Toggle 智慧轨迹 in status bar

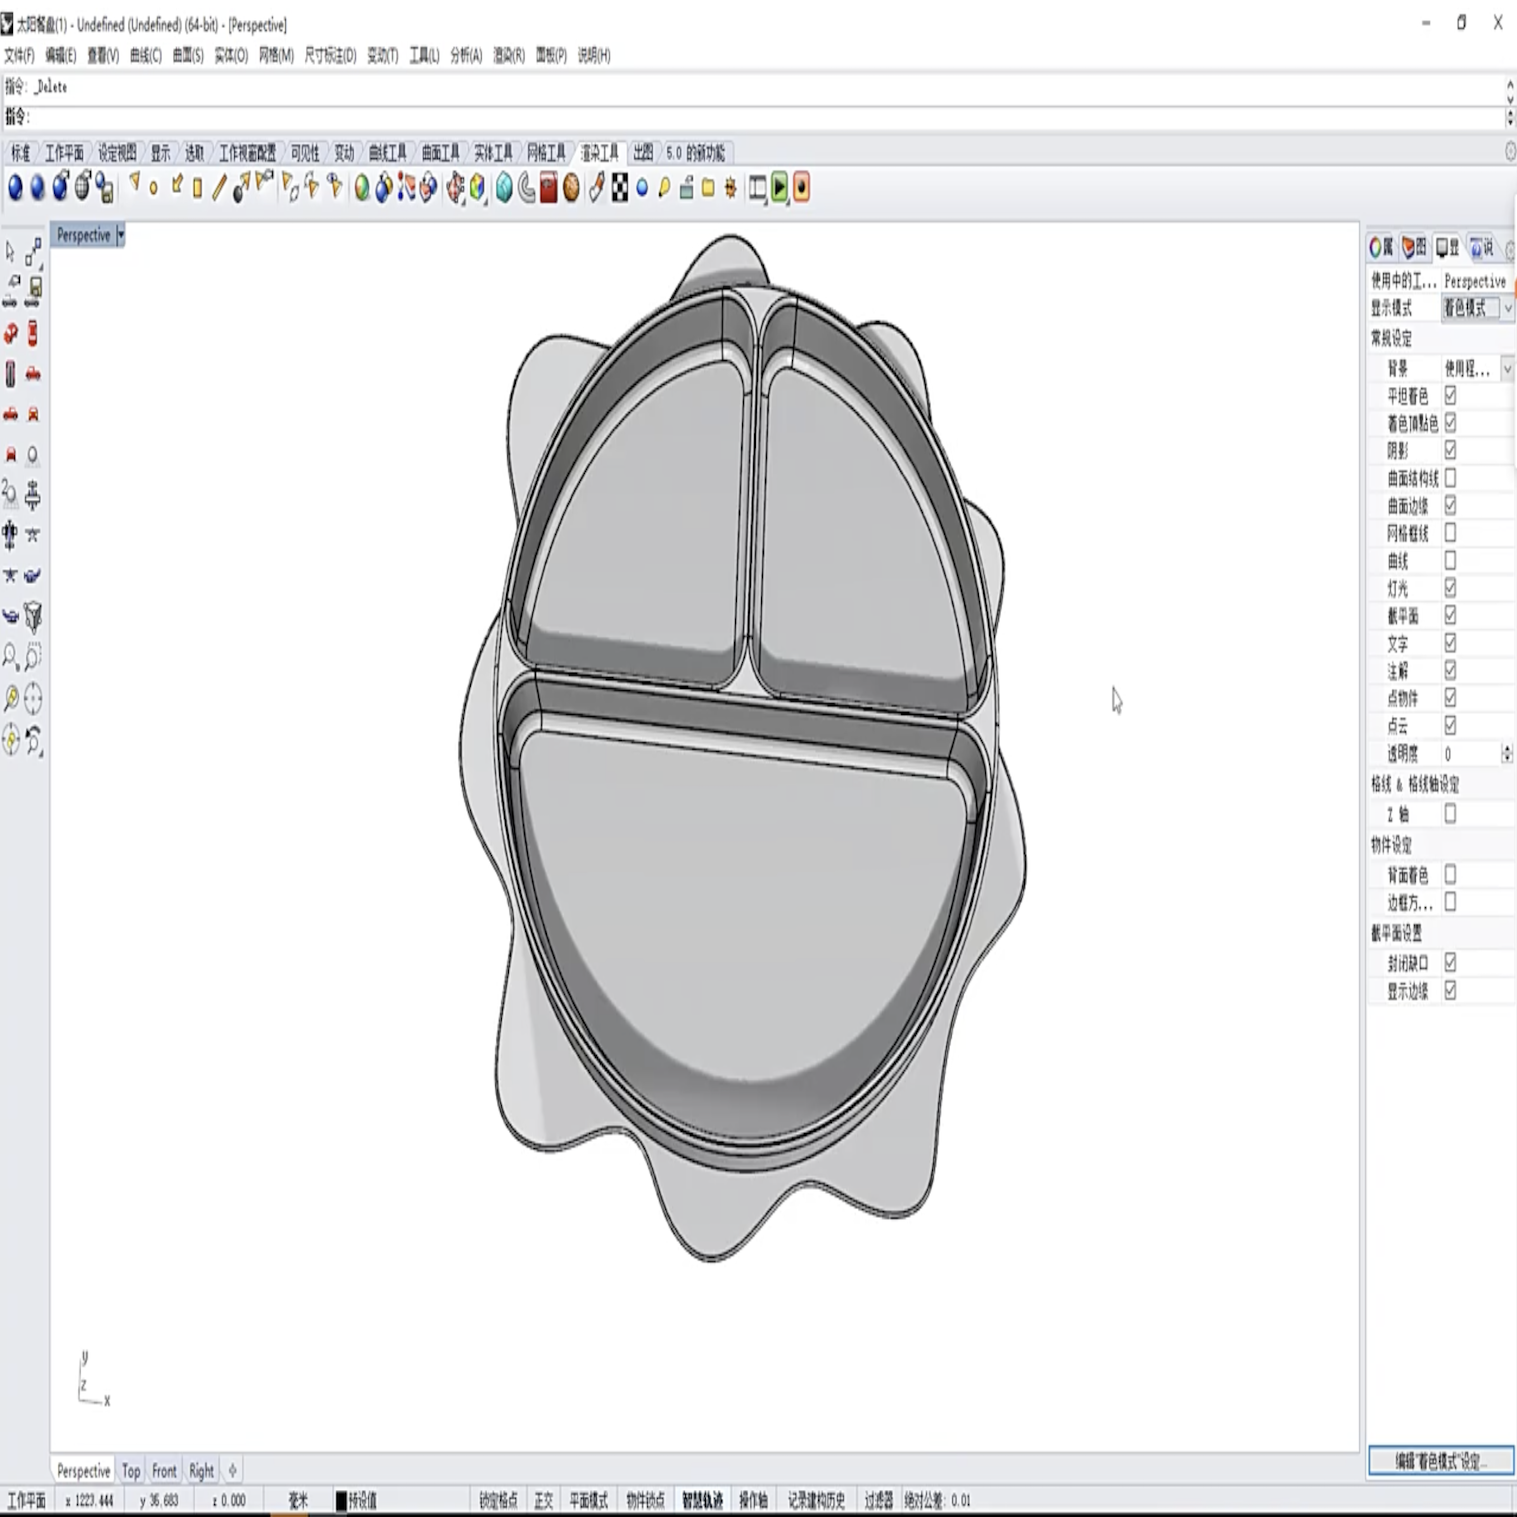tap(702, 1500)
